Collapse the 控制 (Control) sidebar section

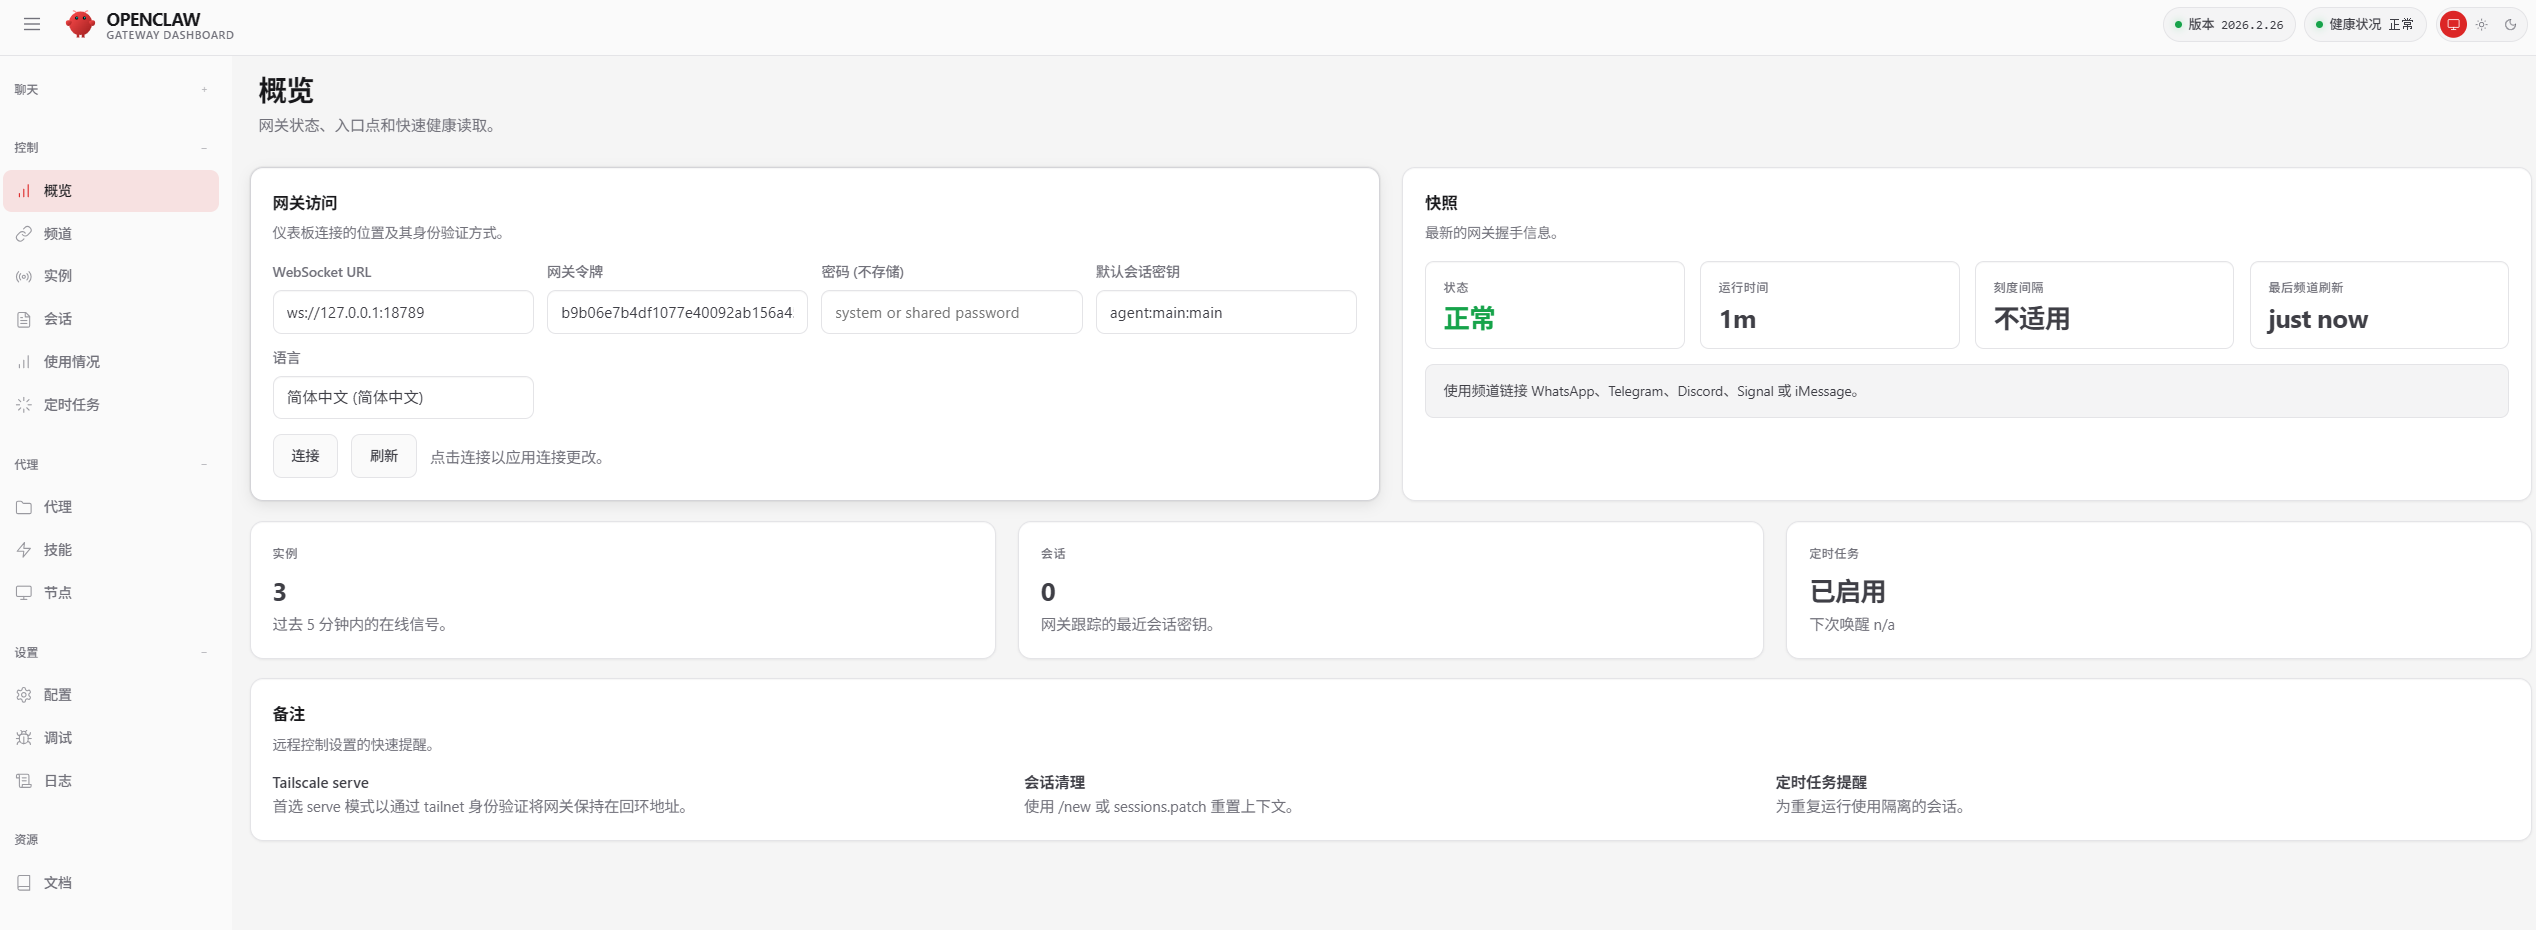click(x=204, y=148)
